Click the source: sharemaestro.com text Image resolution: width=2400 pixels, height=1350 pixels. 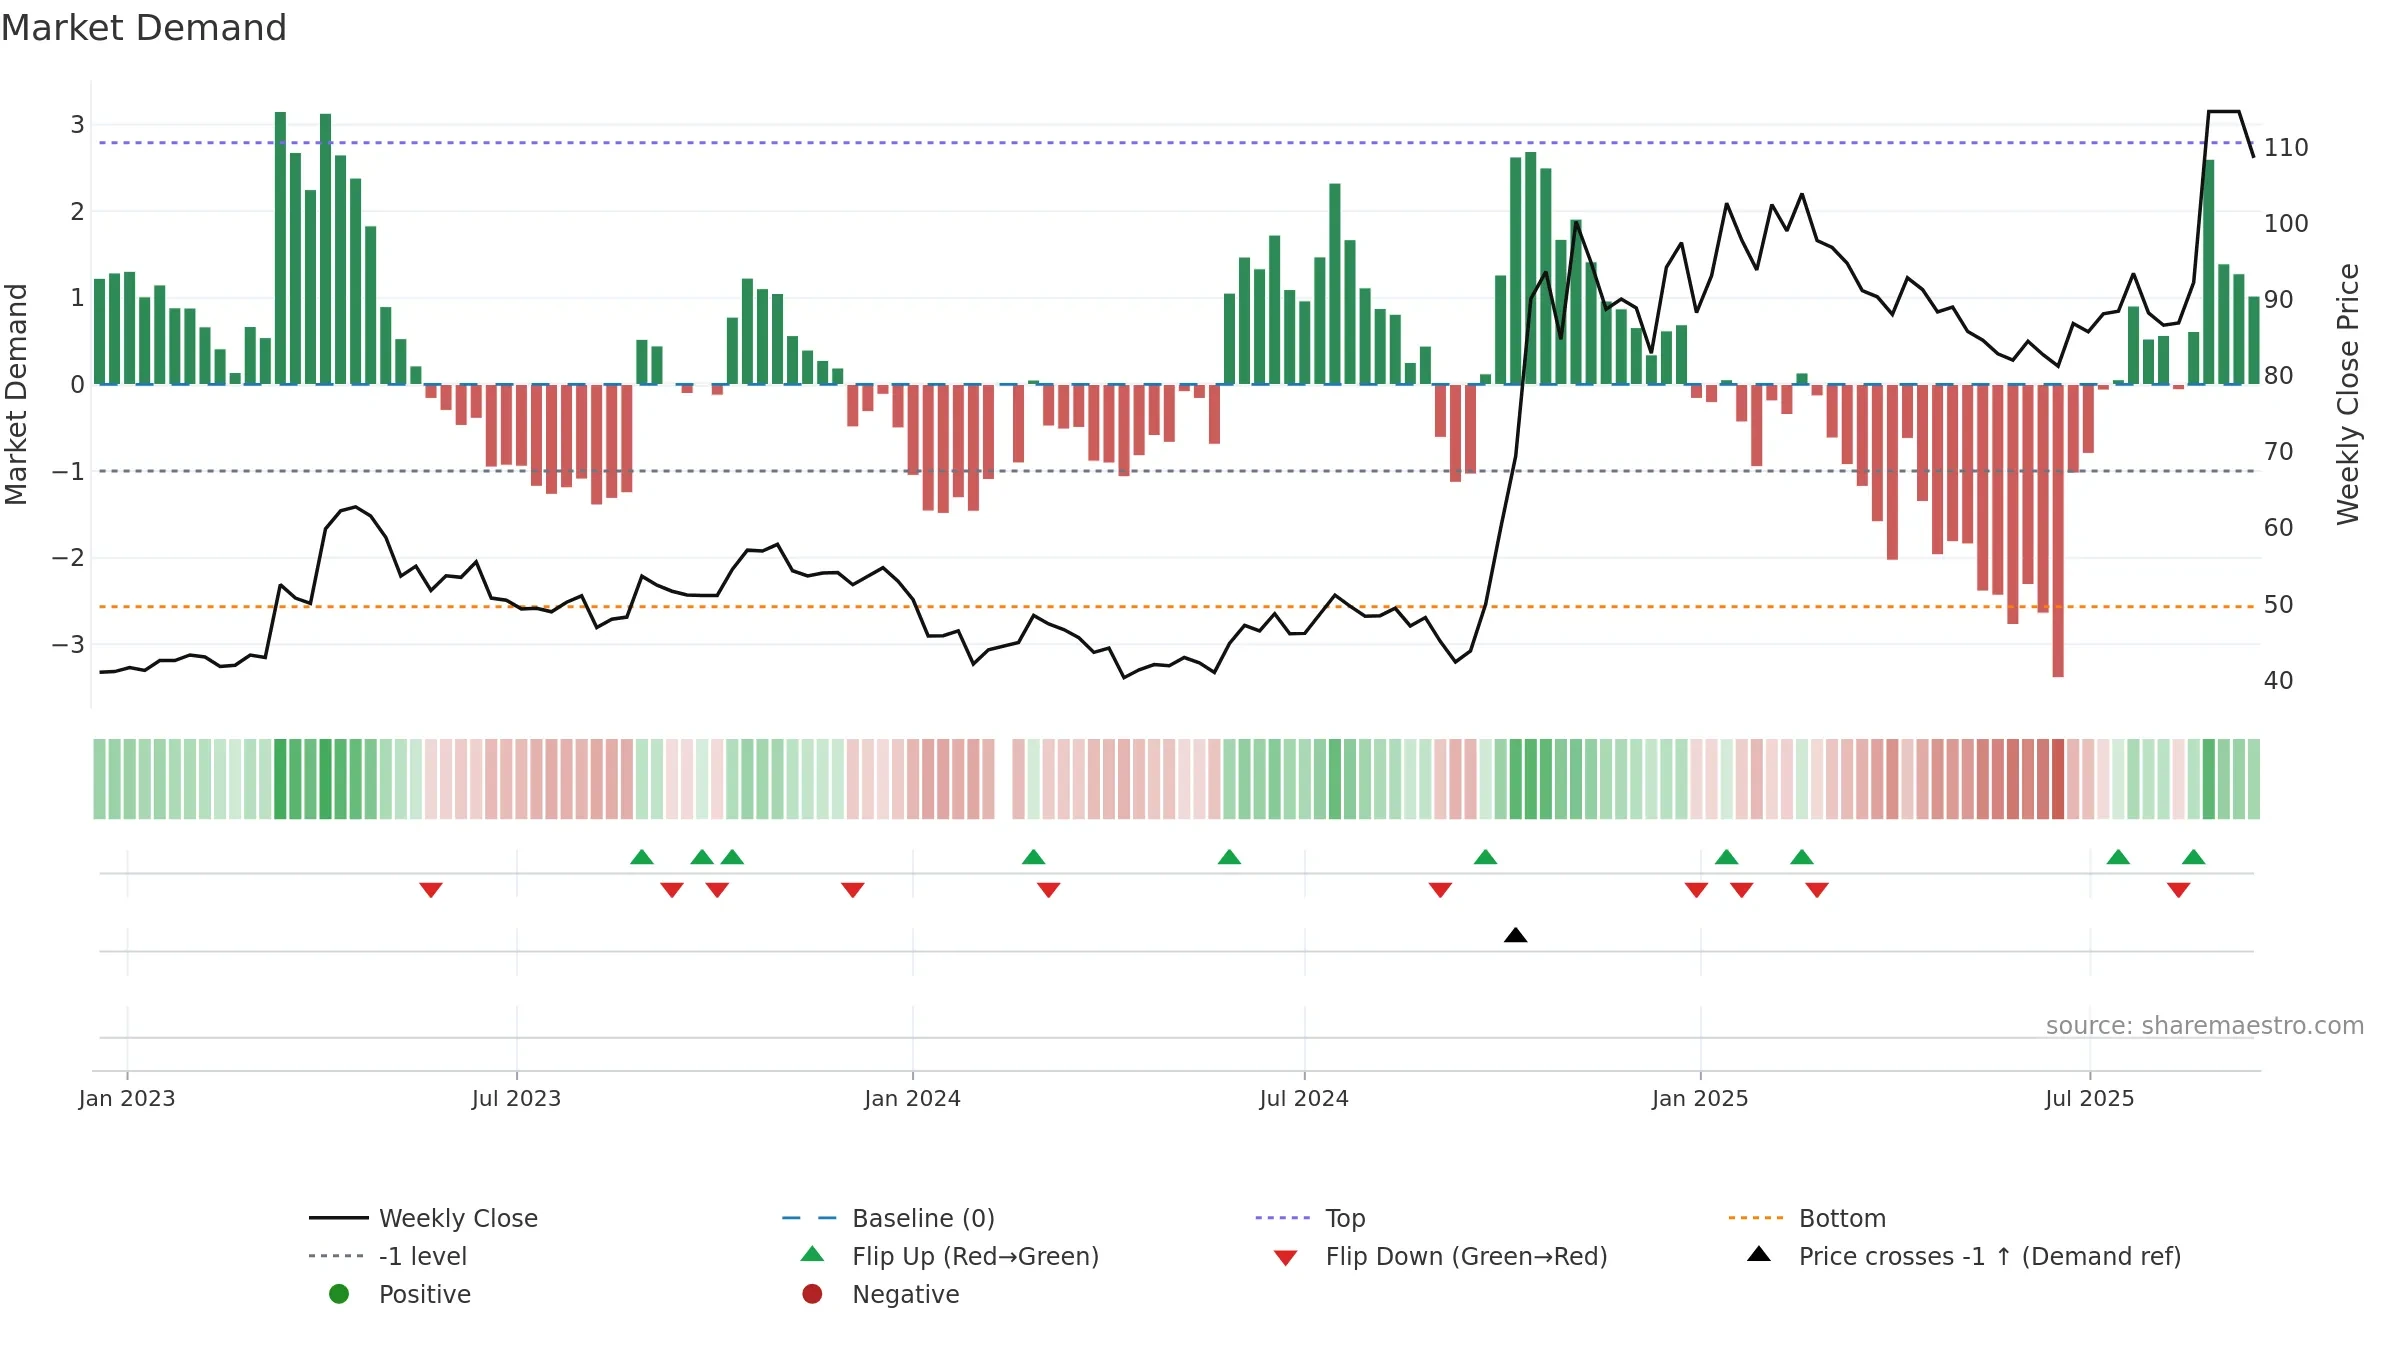pos(2204,1025)
